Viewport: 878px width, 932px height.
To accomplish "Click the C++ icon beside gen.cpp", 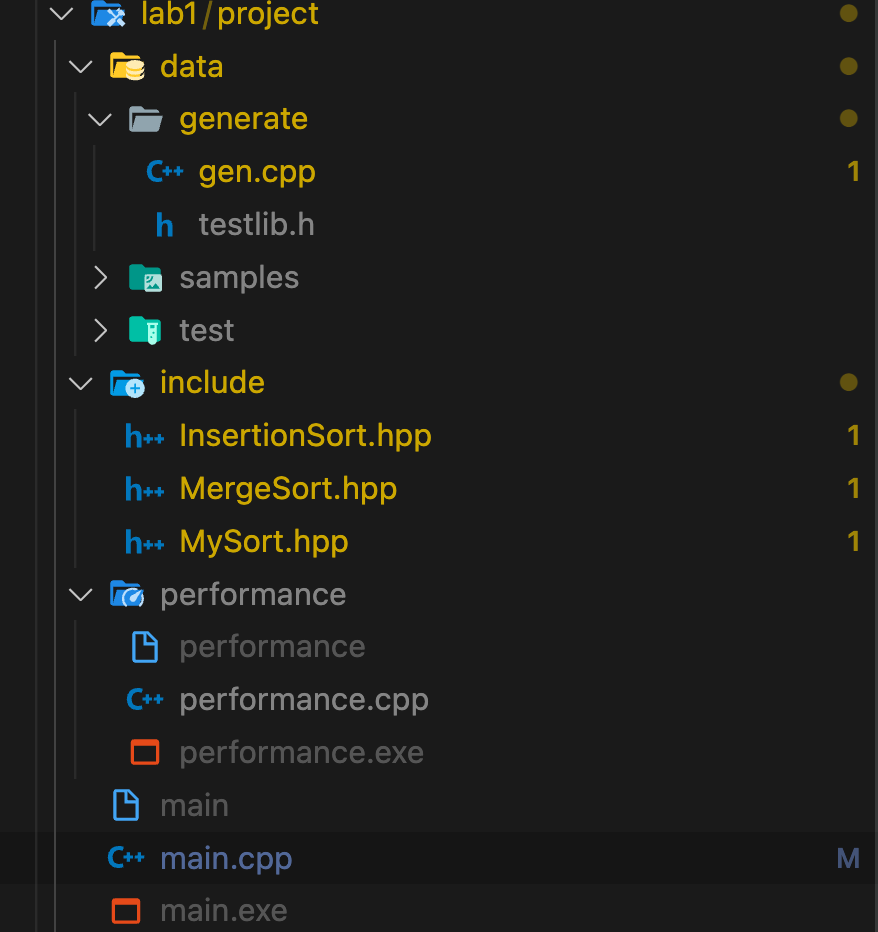I will coord(165,172).
